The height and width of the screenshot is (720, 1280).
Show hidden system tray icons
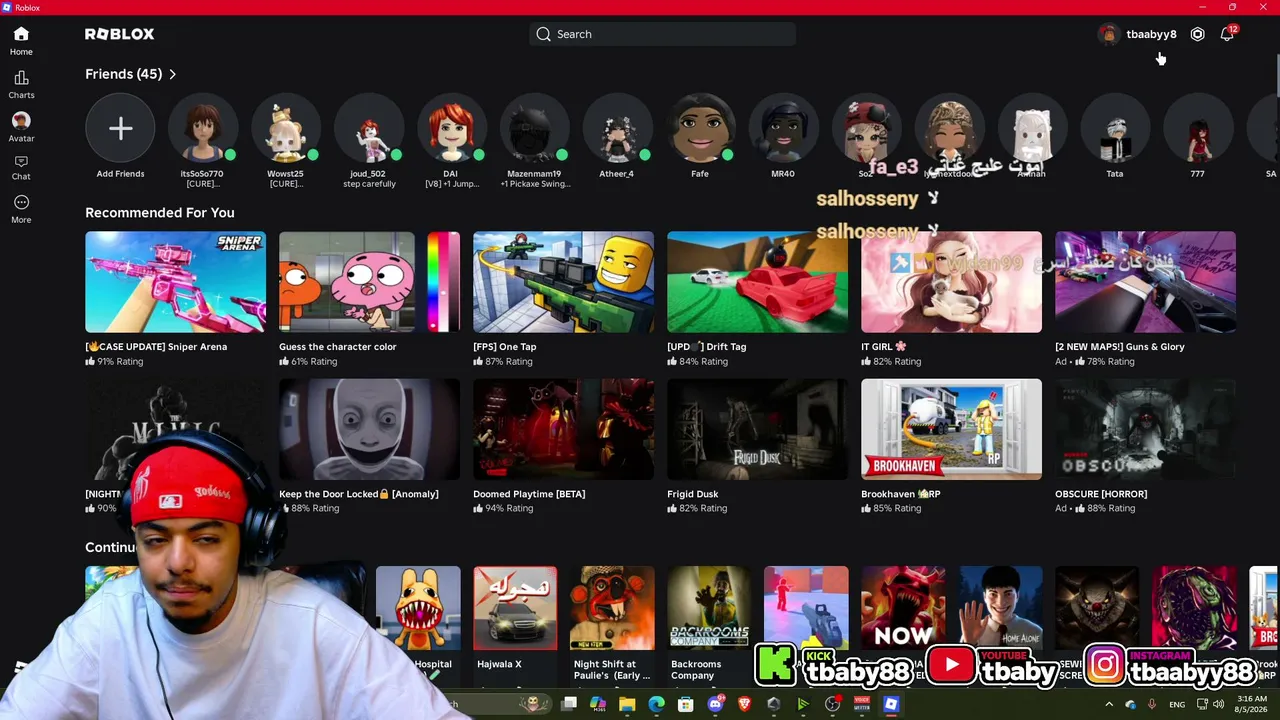(1108, 704)
